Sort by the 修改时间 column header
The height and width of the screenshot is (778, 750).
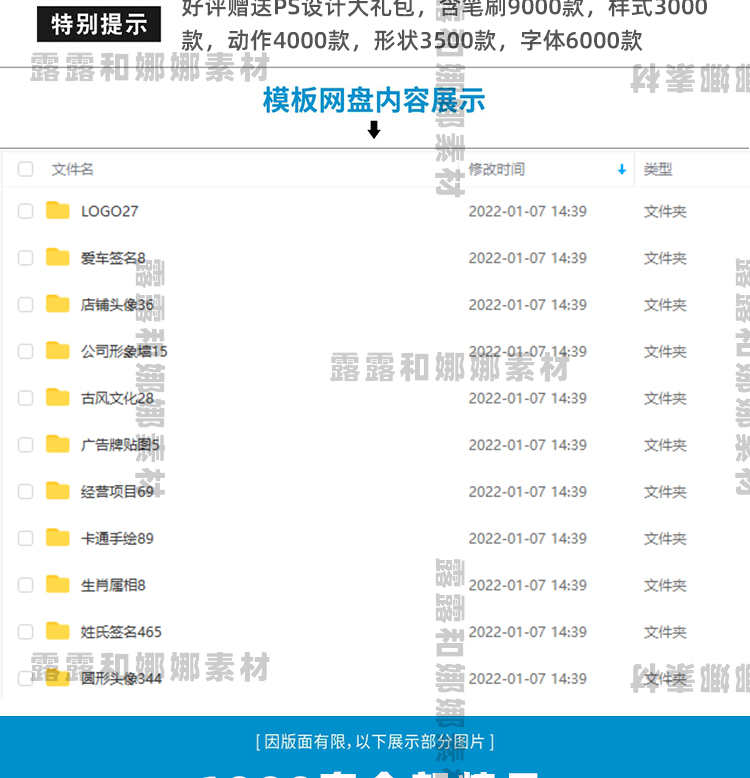tap(497, 169)
